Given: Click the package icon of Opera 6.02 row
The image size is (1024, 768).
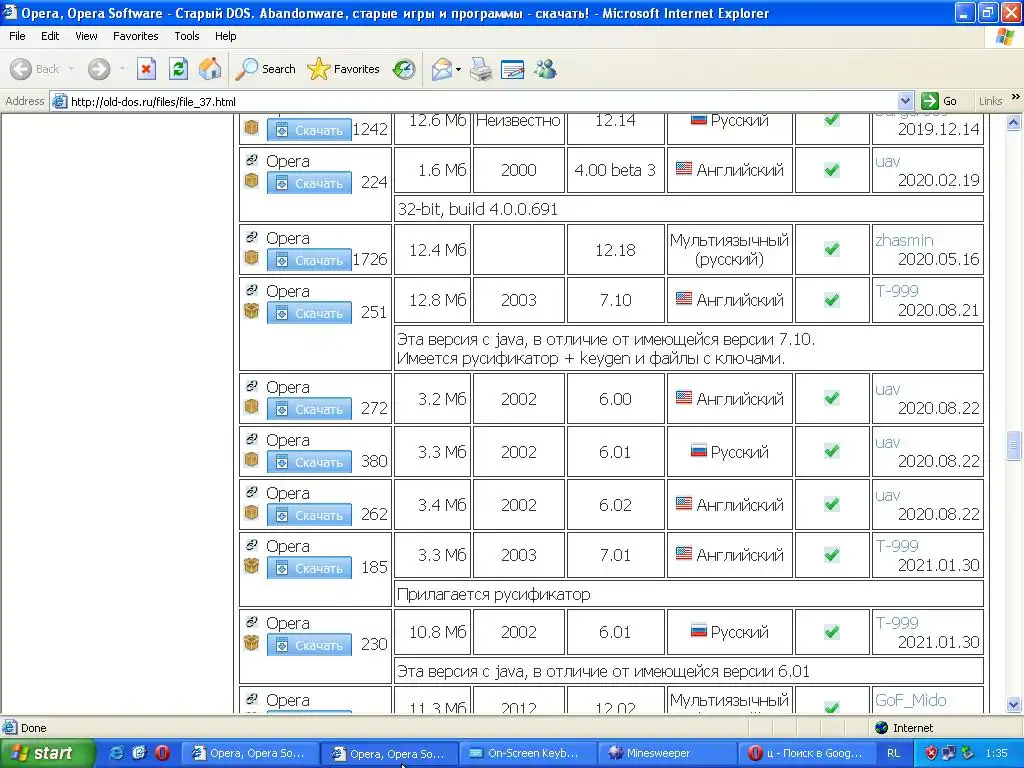Looking at the screenshot, I should (x=251, y=513).
